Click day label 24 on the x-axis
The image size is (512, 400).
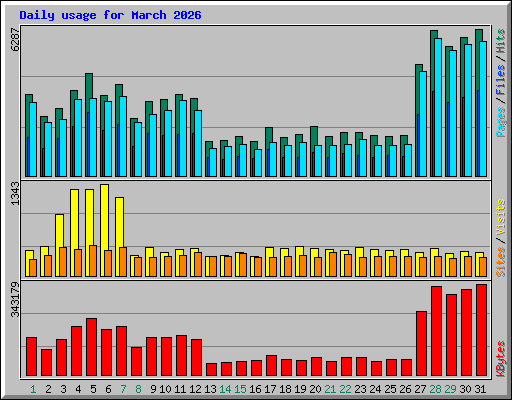coord(375,389)
